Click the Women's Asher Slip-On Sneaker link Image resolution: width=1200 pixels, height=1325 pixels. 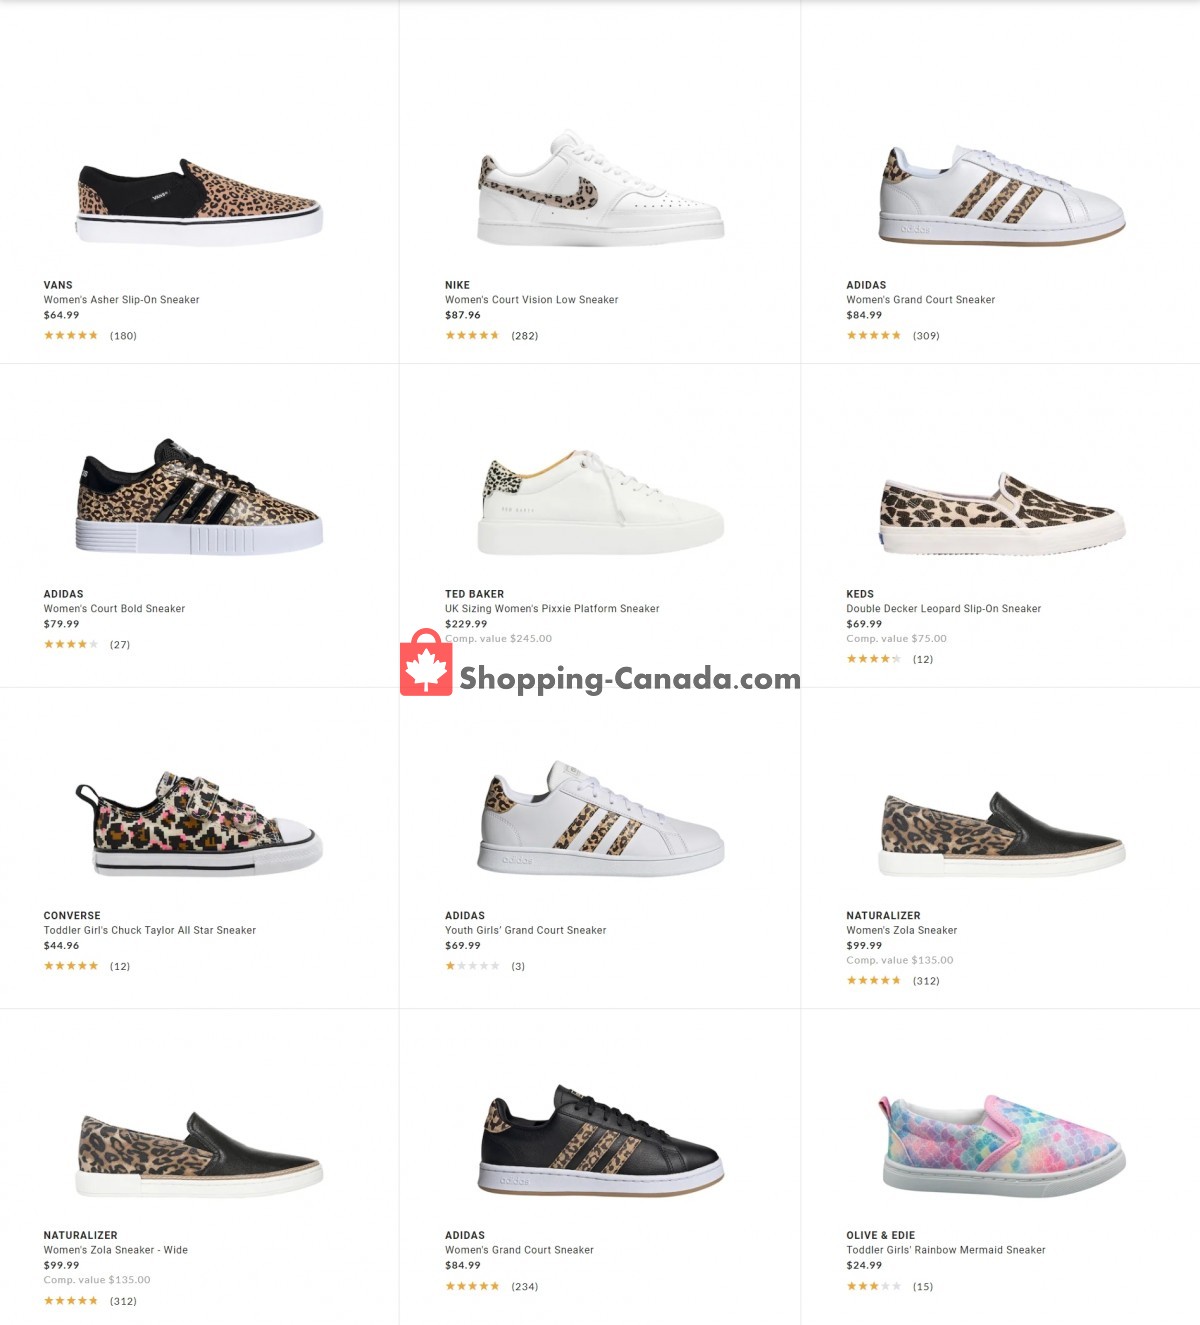[x=121, y=300]
